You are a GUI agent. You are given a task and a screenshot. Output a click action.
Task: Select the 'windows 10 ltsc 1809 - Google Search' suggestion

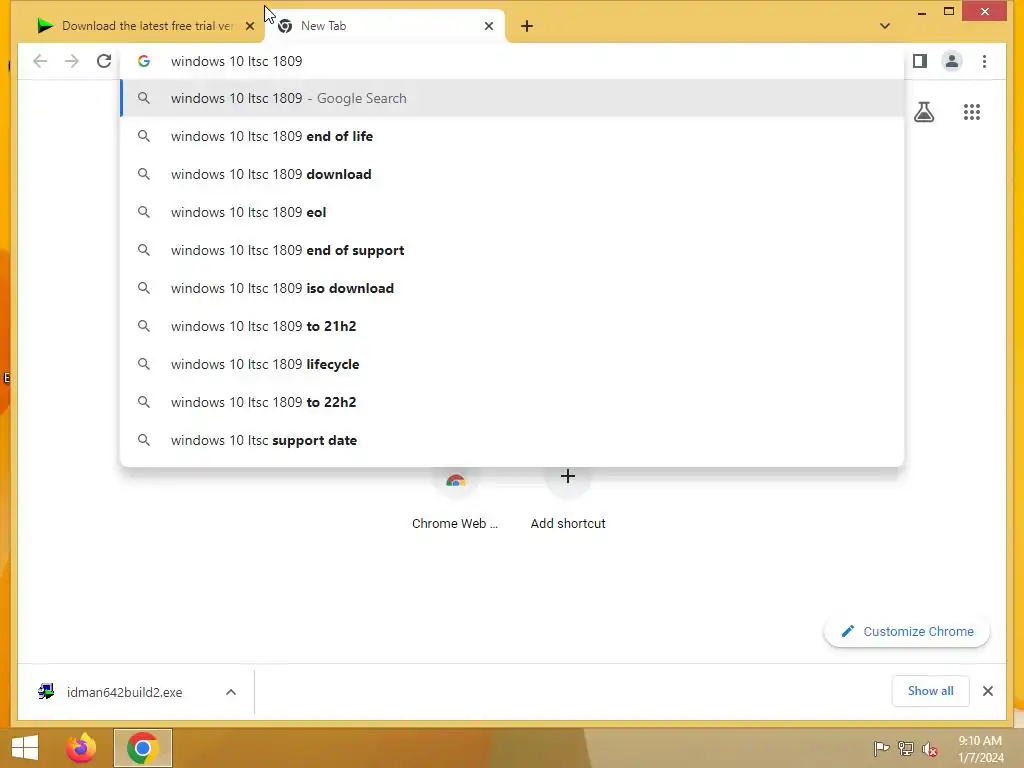(513, 98)
